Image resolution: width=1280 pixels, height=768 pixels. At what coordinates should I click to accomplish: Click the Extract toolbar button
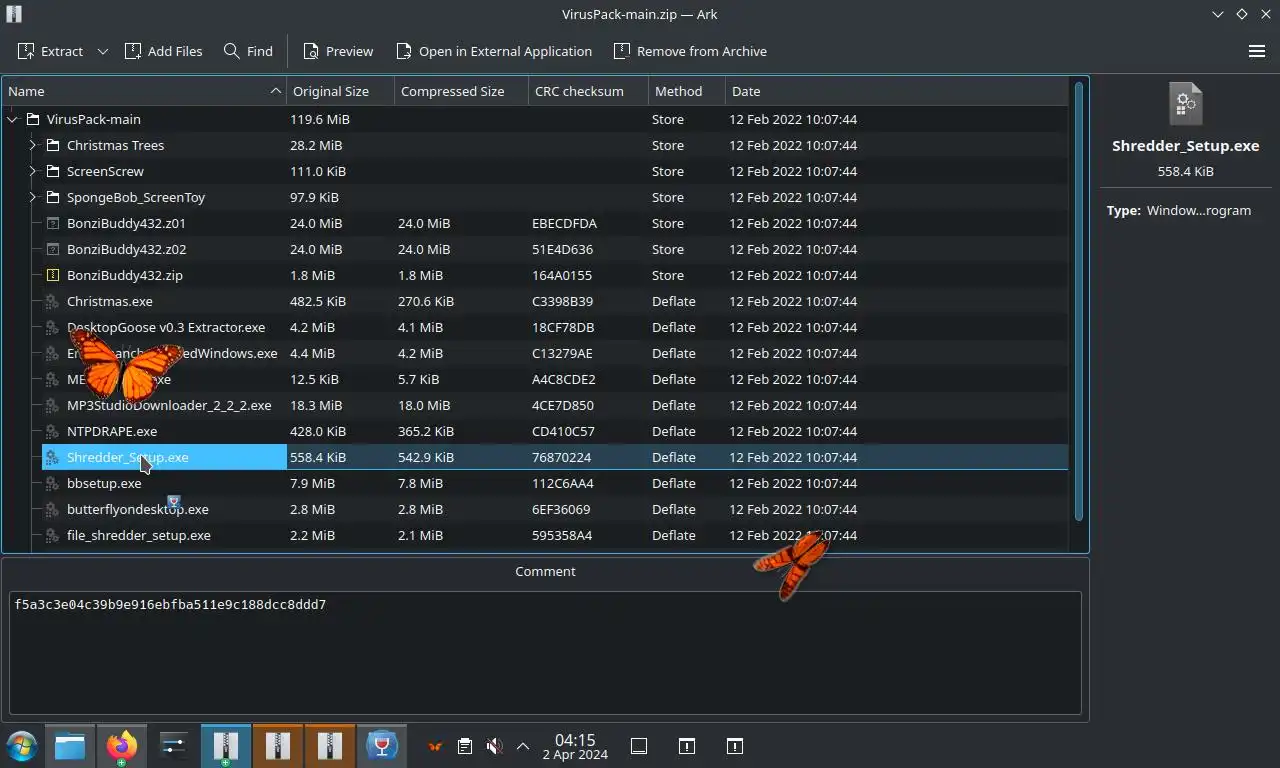click(49, 51)
